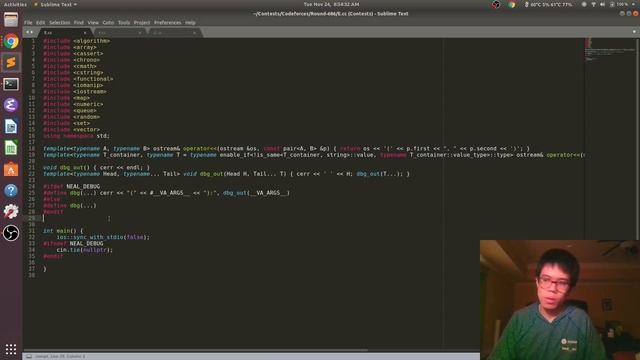Open the Files icon in the dock
This screenshot has height=360, width=640.
[x=11, y=20]
